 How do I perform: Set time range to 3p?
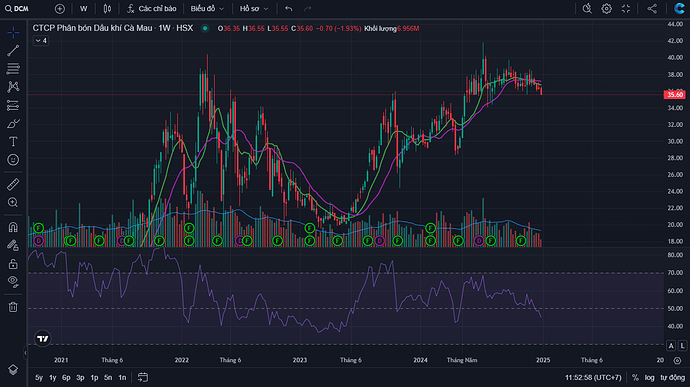coord(80,377)
